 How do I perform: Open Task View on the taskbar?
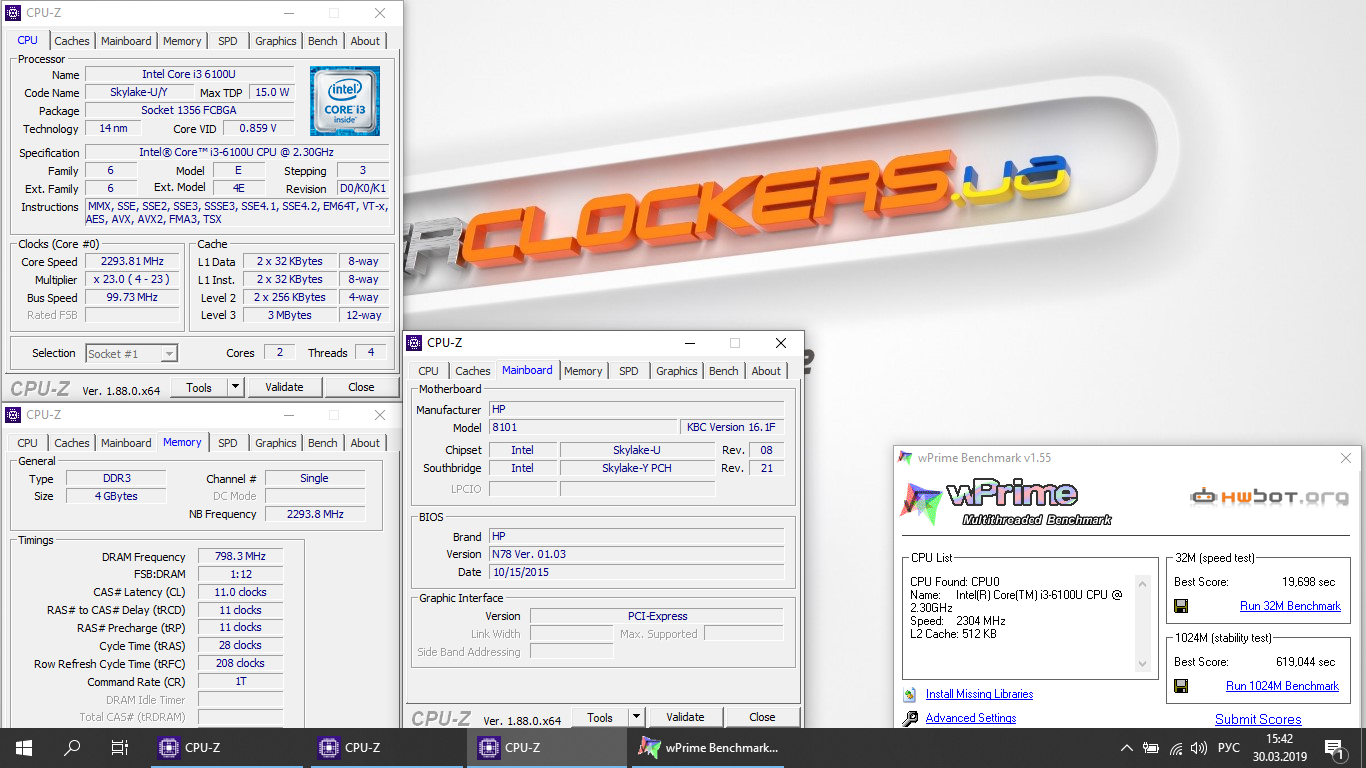(x=120, y=747)
